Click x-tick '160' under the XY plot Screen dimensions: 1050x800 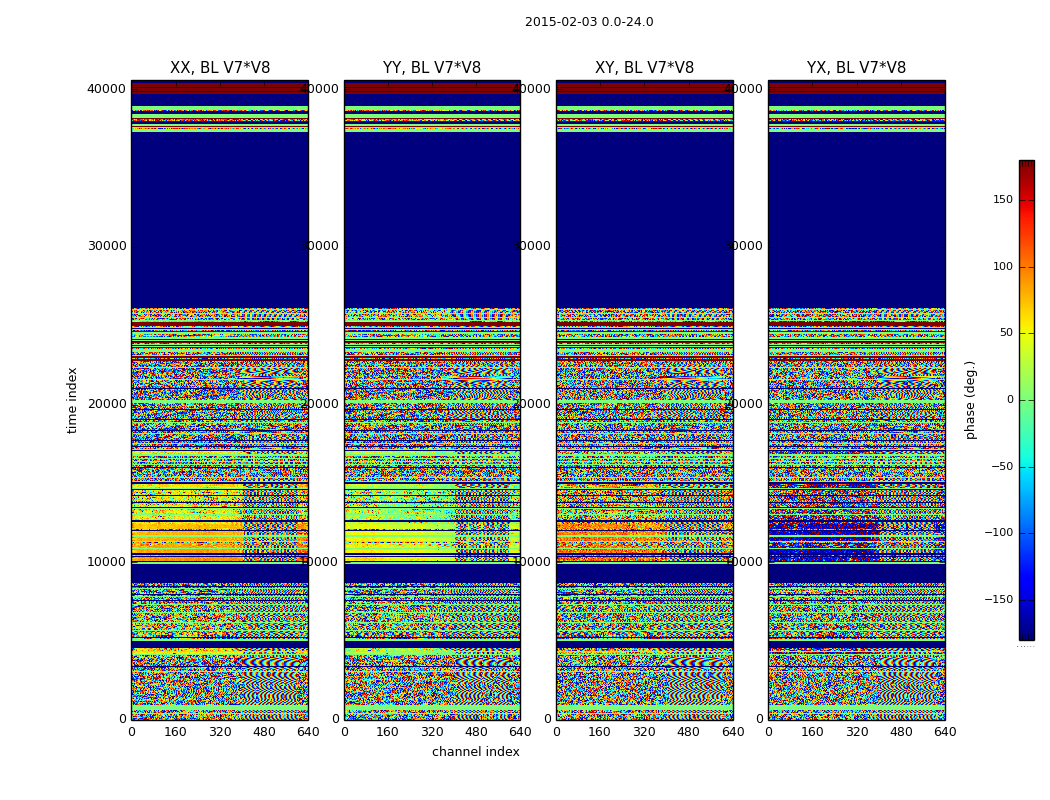tap(599, 732)
